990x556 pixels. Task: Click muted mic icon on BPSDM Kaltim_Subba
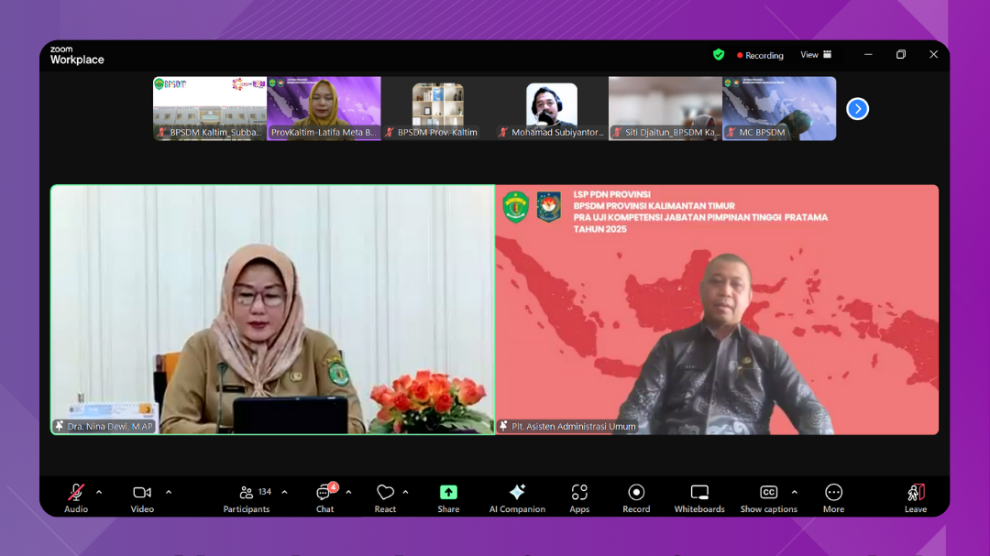coord(162,133)
